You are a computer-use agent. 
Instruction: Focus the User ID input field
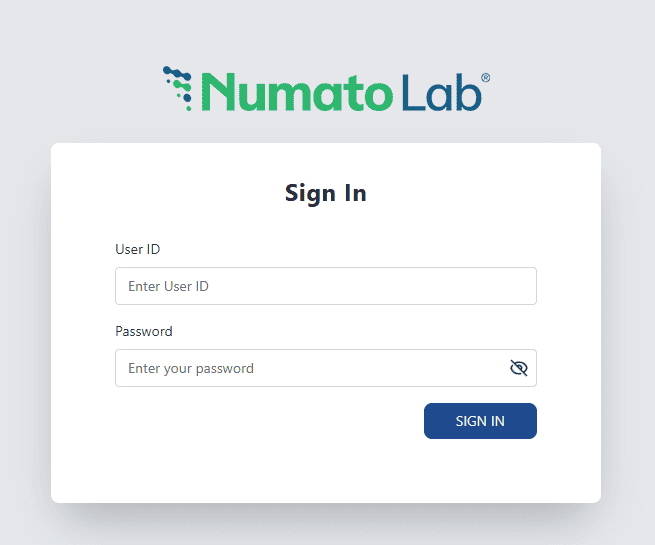click(325, 286)
